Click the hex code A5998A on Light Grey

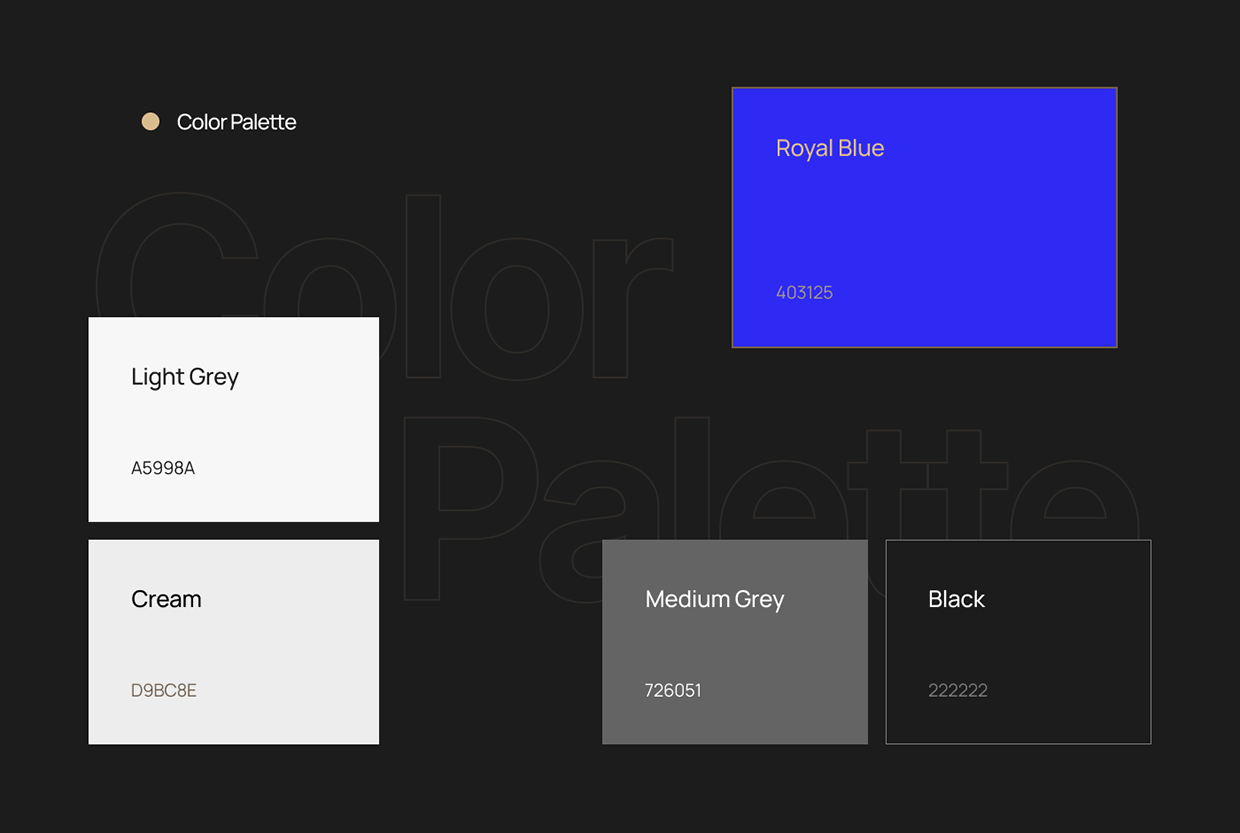(x=162, y=467)
